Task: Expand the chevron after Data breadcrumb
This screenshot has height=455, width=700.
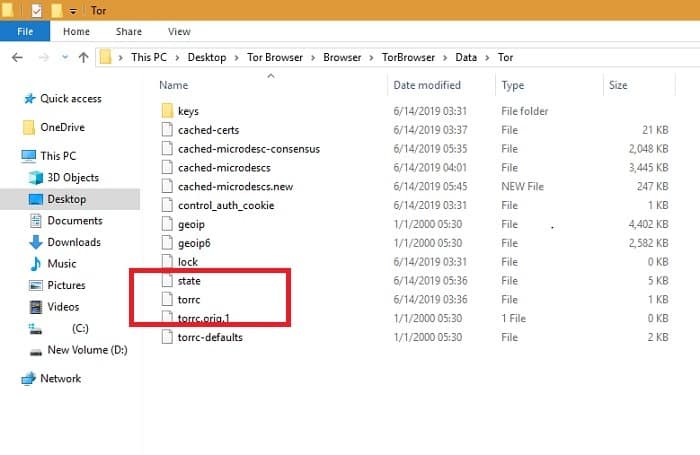Action: [x=488, y=58]
